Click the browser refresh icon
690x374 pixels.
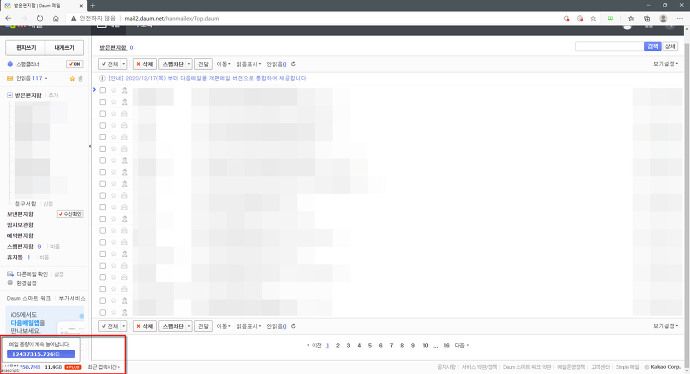click(40, 18)
